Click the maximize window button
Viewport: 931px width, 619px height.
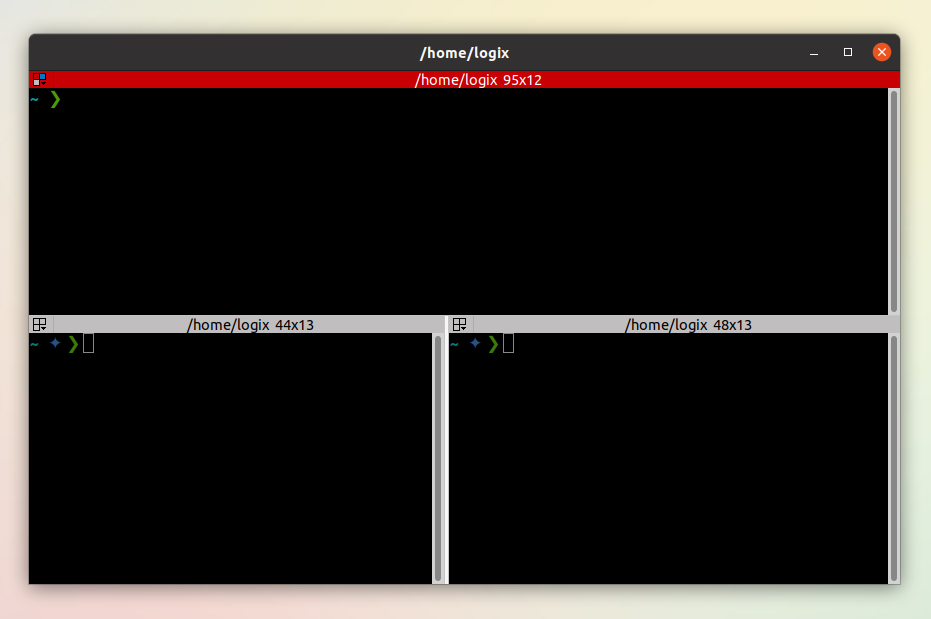tap(847, 52)
